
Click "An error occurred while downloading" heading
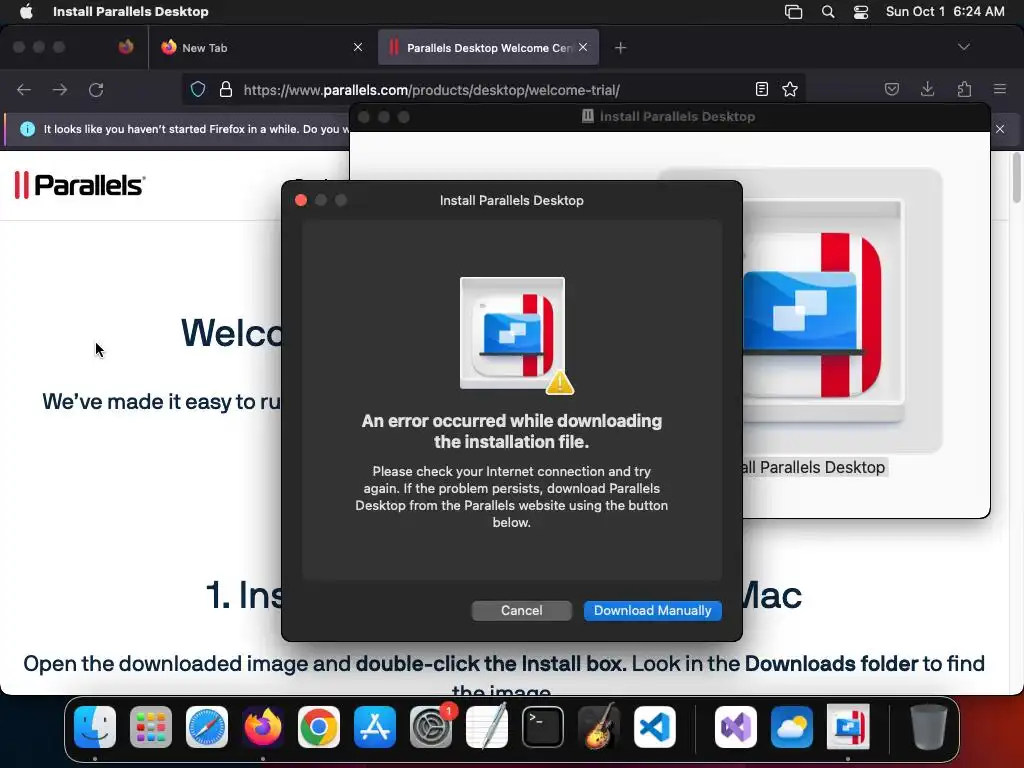(511, 431)
